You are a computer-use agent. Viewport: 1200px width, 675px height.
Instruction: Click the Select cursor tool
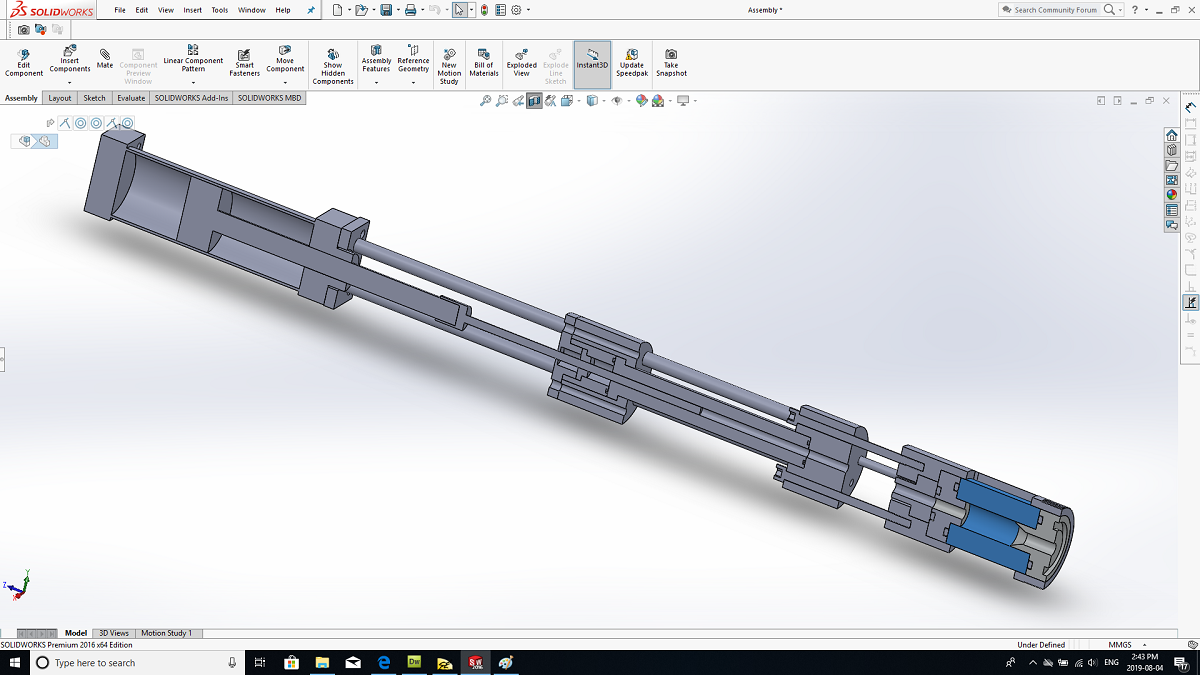(459, 10)
